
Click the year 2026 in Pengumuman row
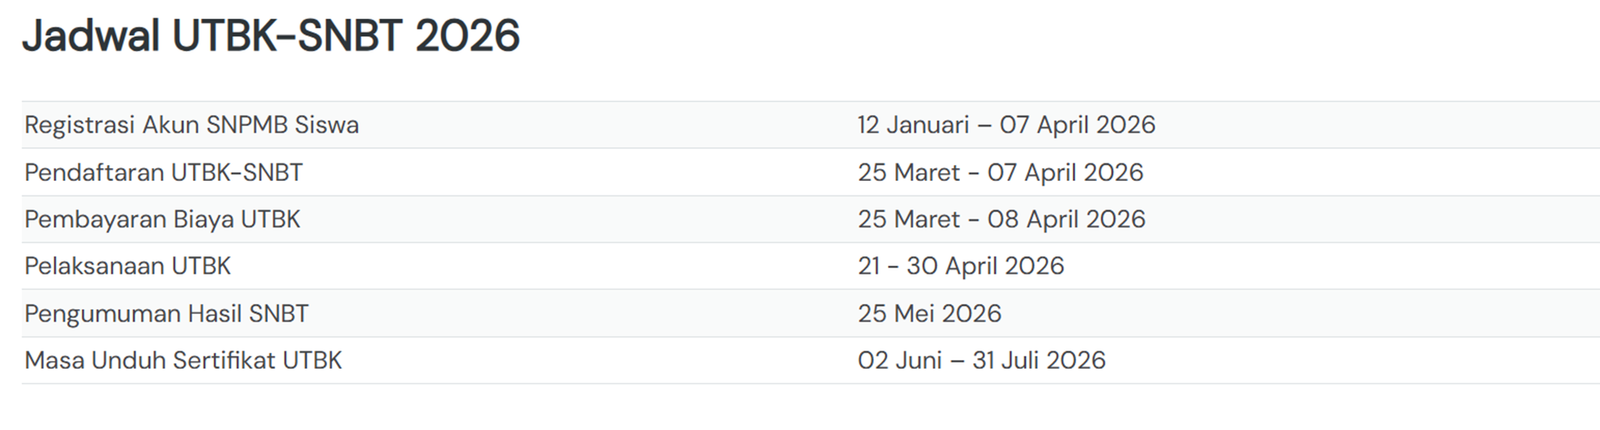(971, 313)
